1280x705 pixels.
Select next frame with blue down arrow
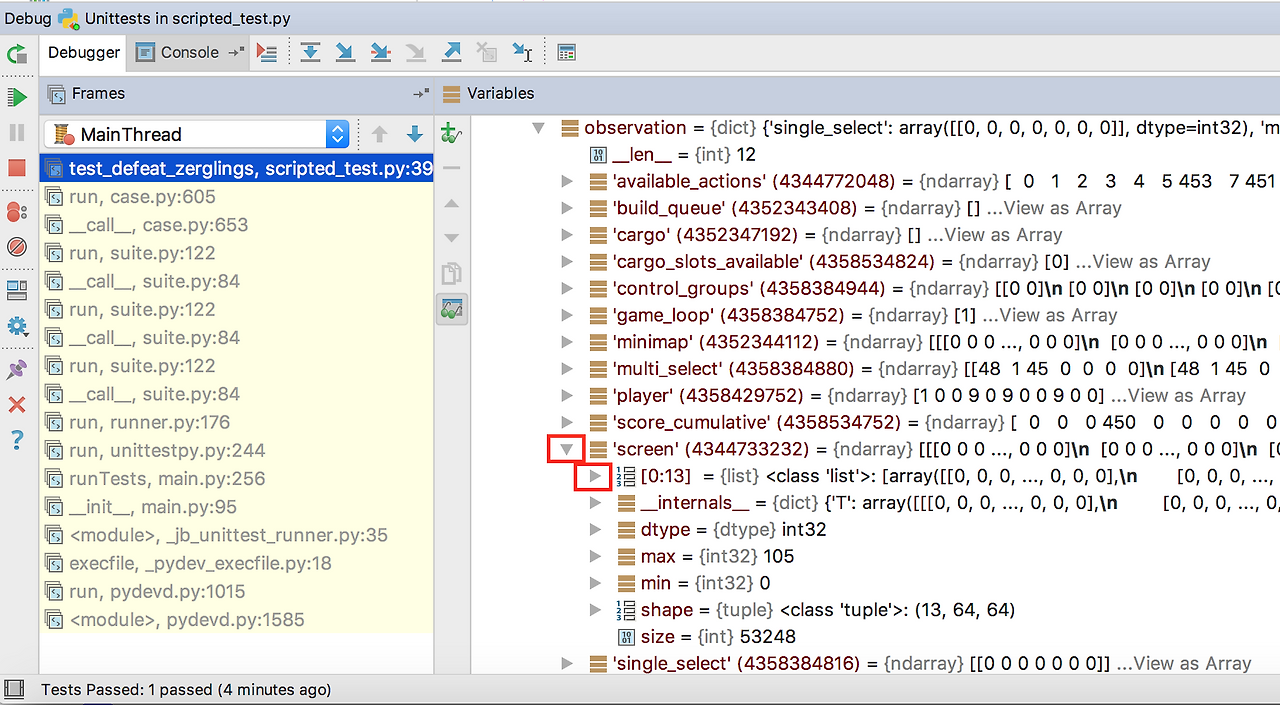tap(414, 134)
